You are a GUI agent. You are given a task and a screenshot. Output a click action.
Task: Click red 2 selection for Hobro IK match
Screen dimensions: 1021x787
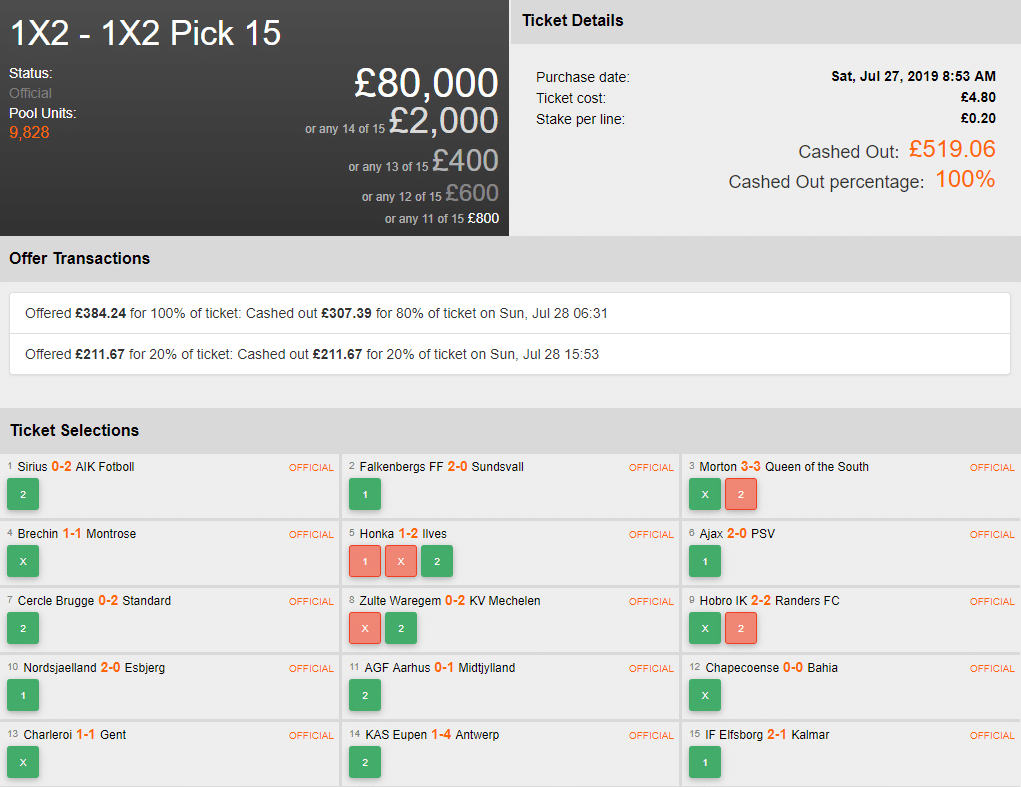[x=741, y=628]
